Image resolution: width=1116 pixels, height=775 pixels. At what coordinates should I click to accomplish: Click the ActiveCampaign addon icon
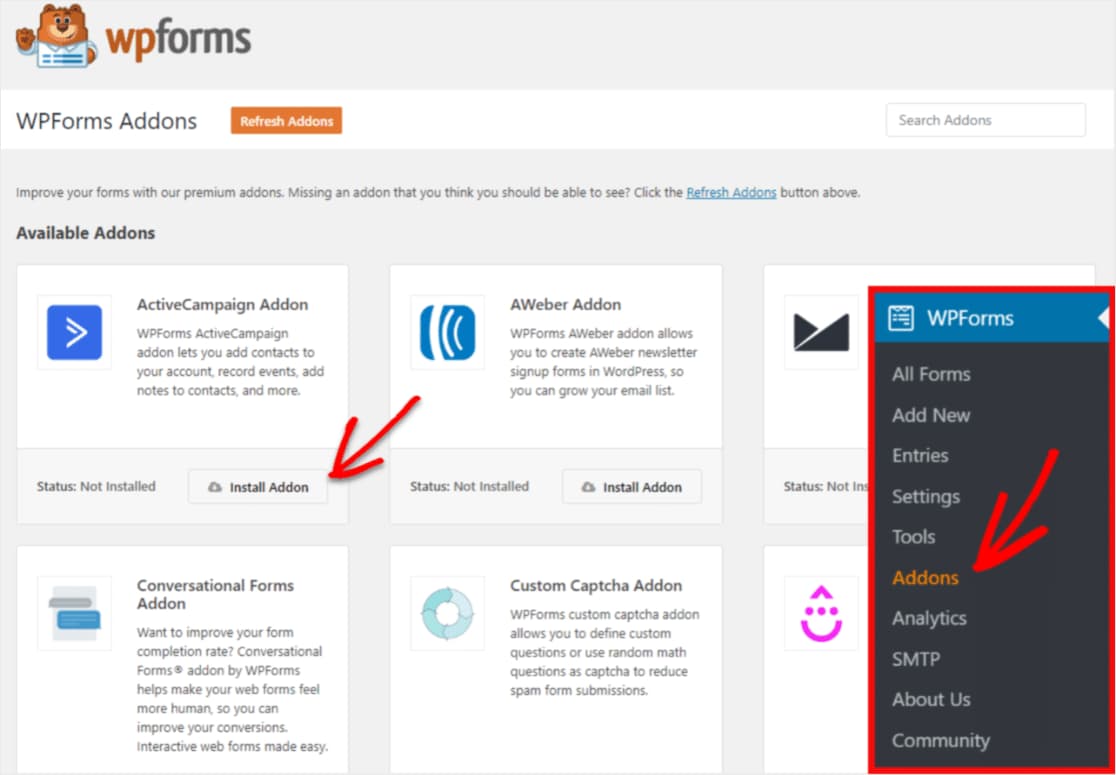pyautogui.click(x=75, y=334)
